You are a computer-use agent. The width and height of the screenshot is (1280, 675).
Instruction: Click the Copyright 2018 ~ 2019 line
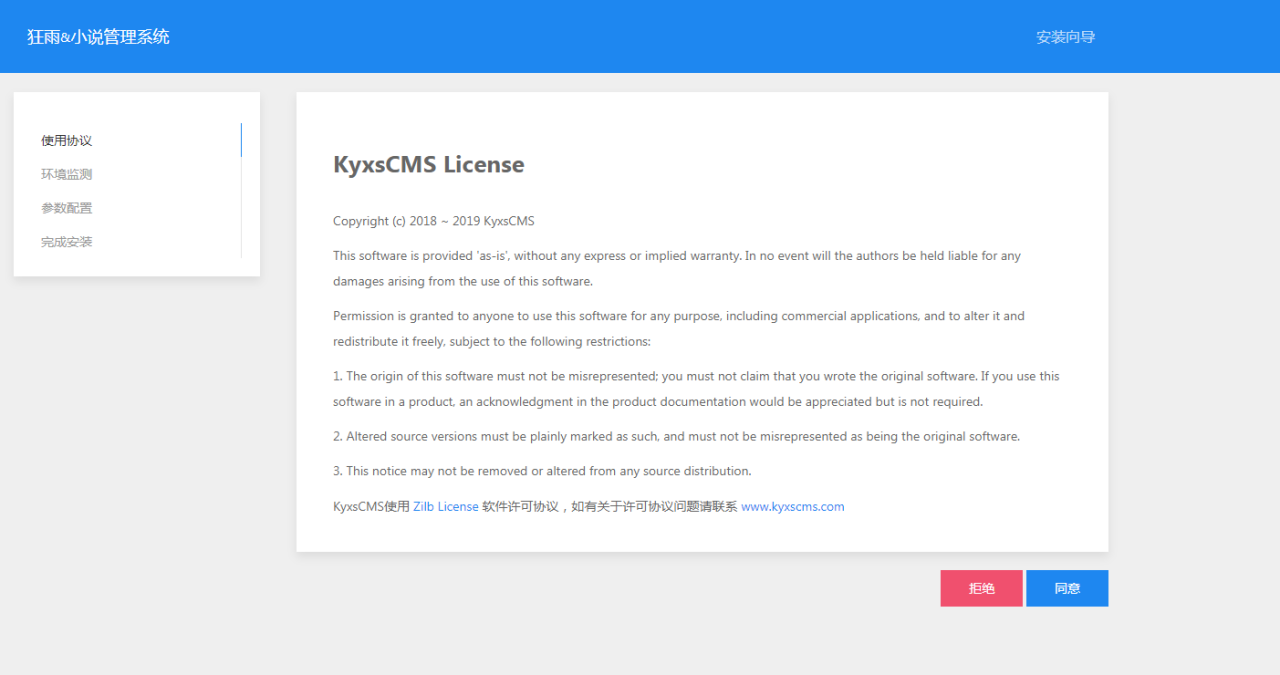(434, 221)
